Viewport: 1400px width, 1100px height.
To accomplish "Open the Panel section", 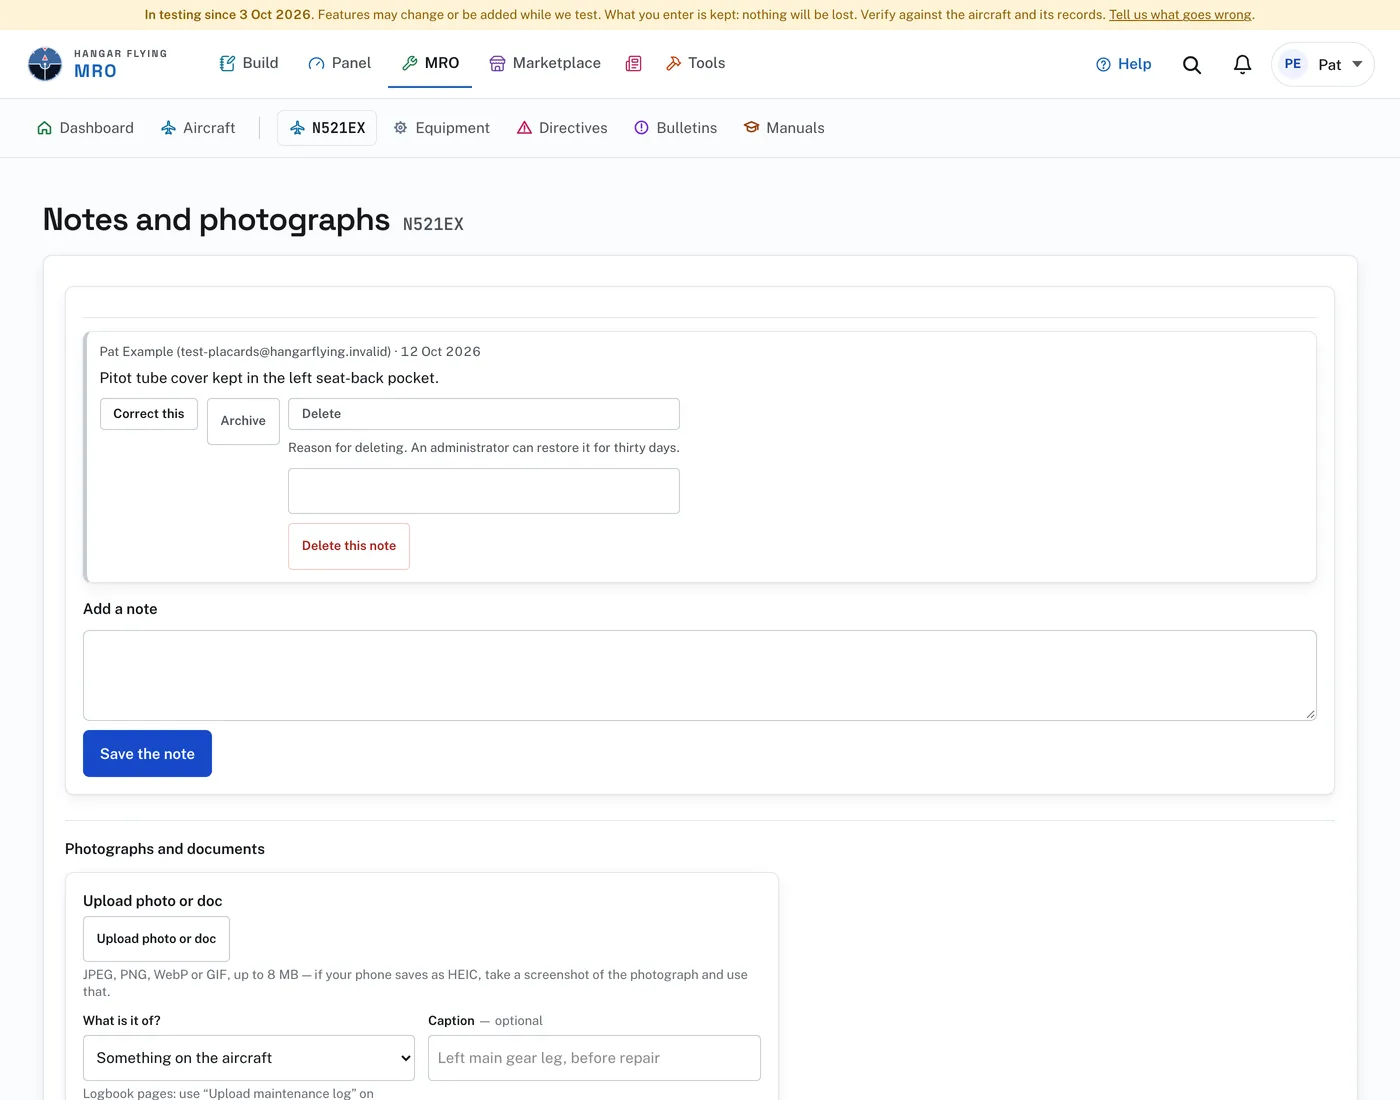I will coord(339,63).
